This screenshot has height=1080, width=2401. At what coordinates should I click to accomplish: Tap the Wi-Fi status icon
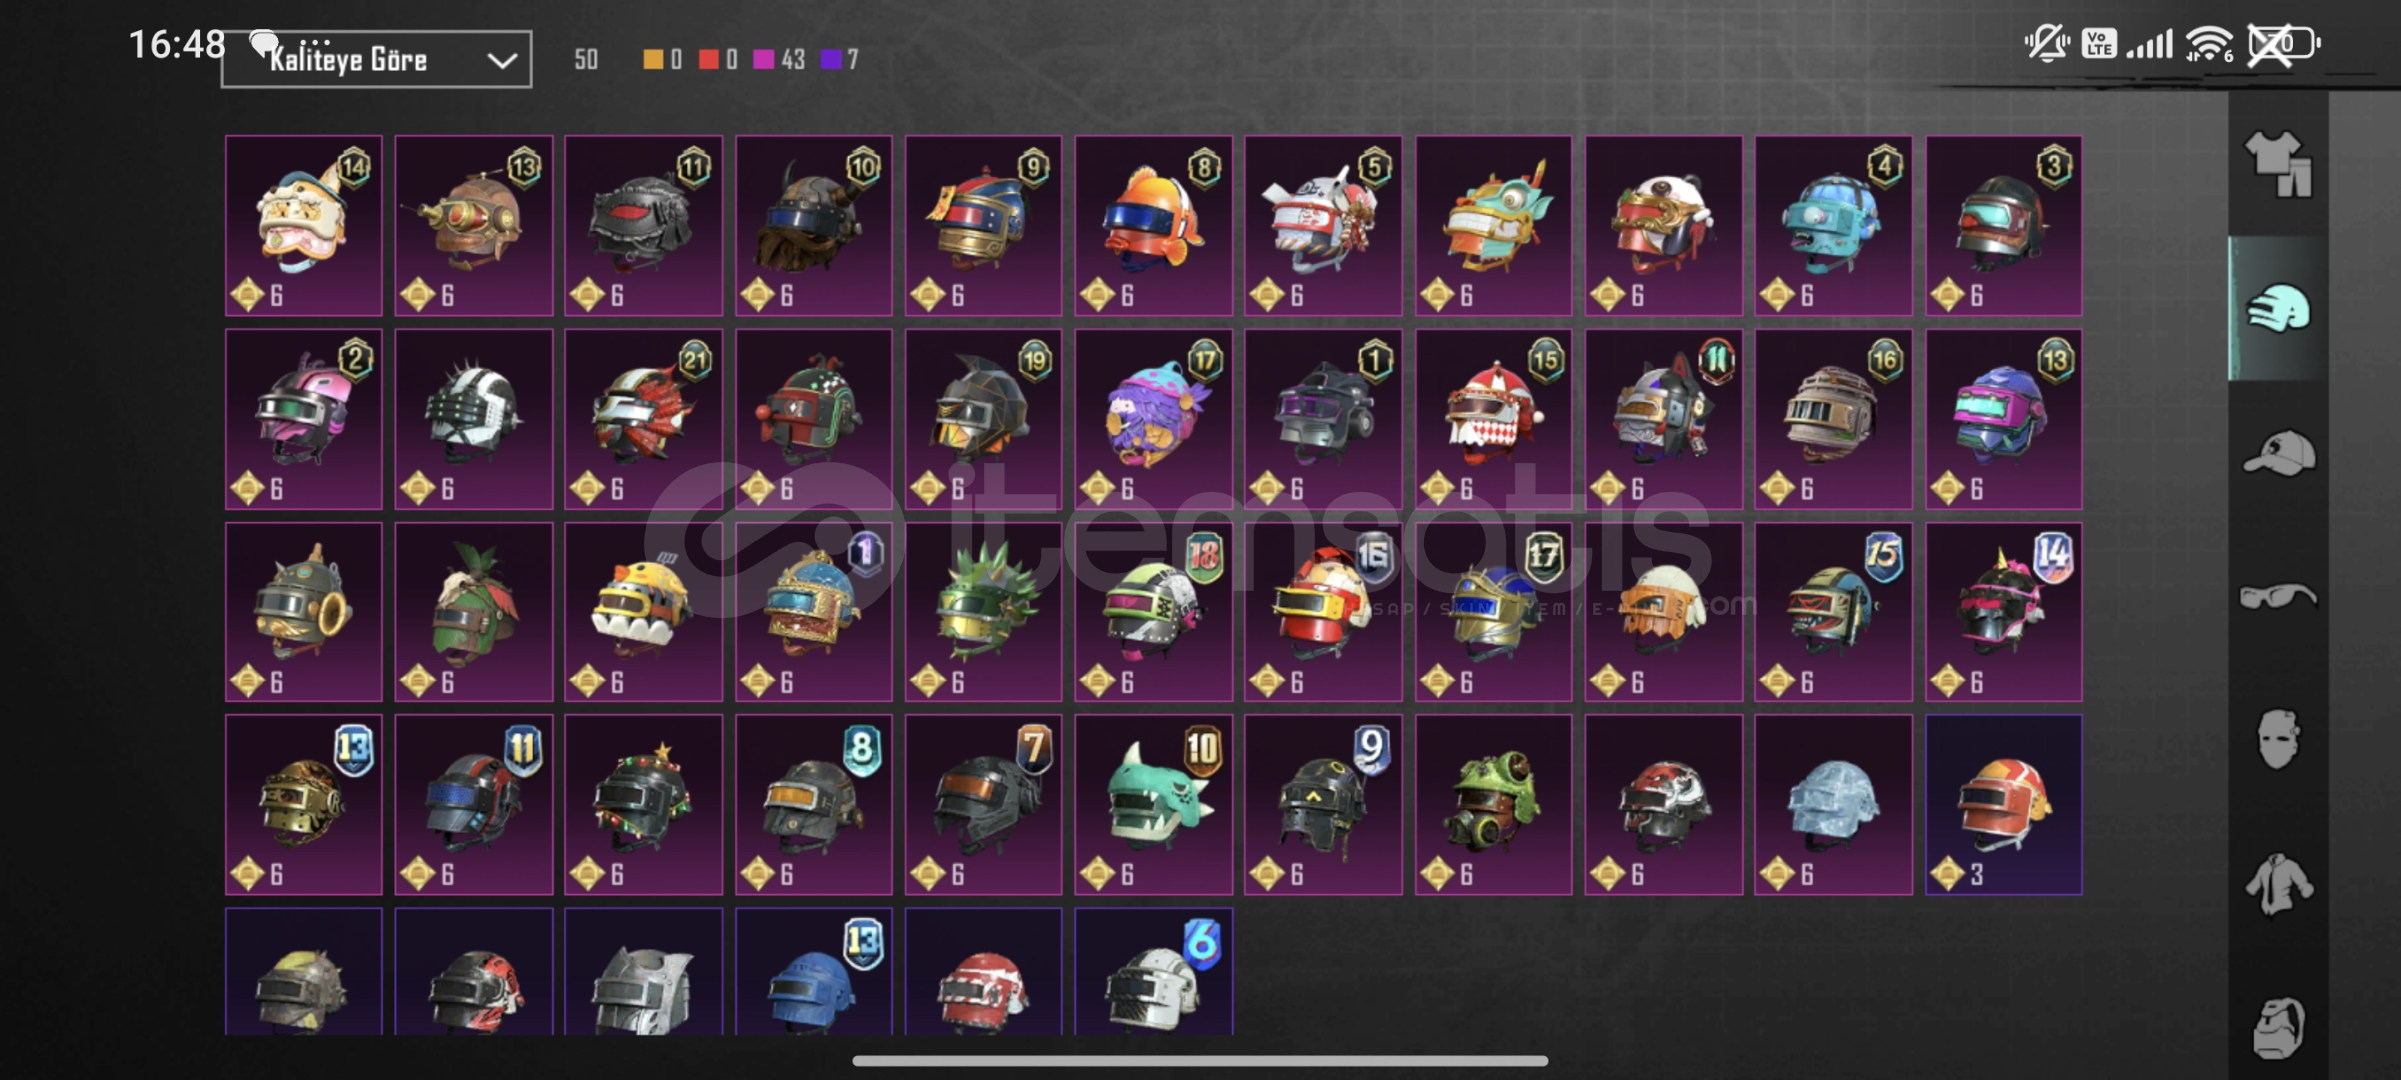2209,44
